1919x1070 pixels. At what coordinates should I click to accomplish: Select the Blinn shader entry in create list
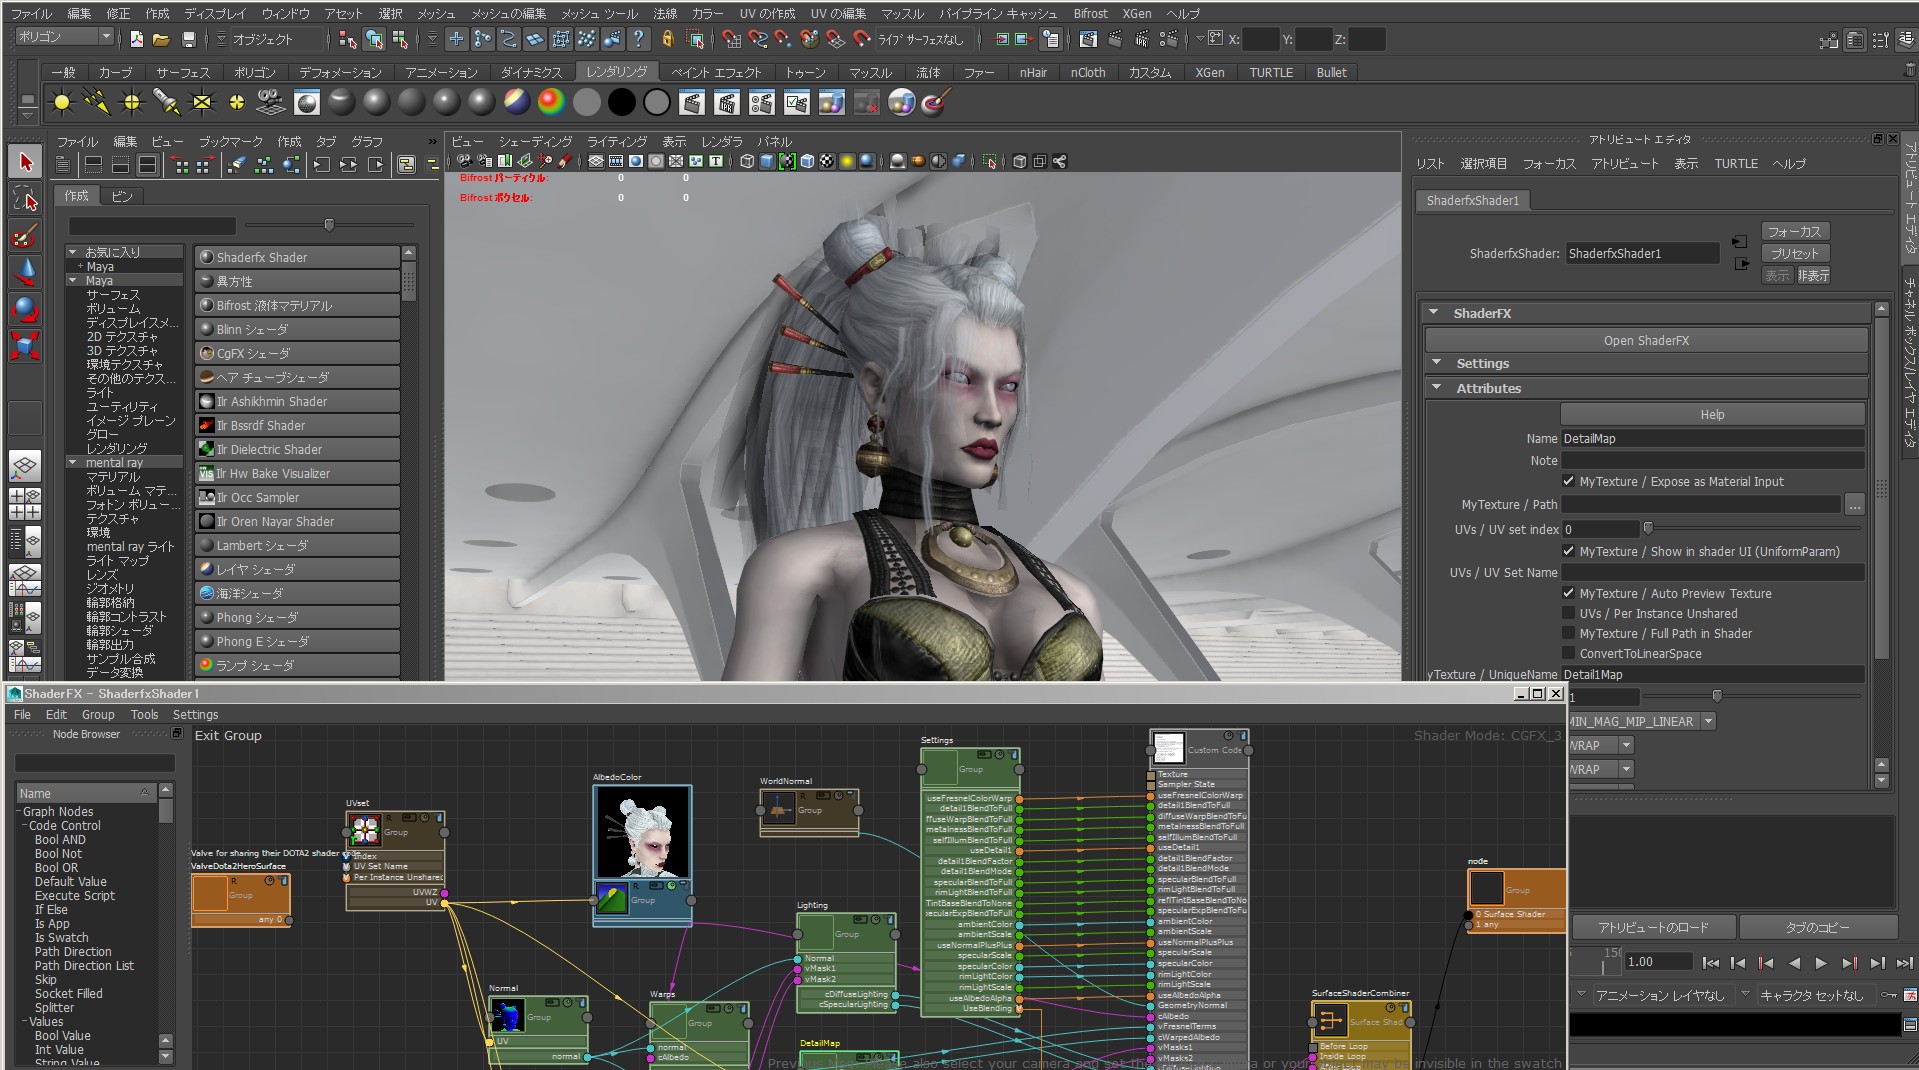(x=297, y=329)
